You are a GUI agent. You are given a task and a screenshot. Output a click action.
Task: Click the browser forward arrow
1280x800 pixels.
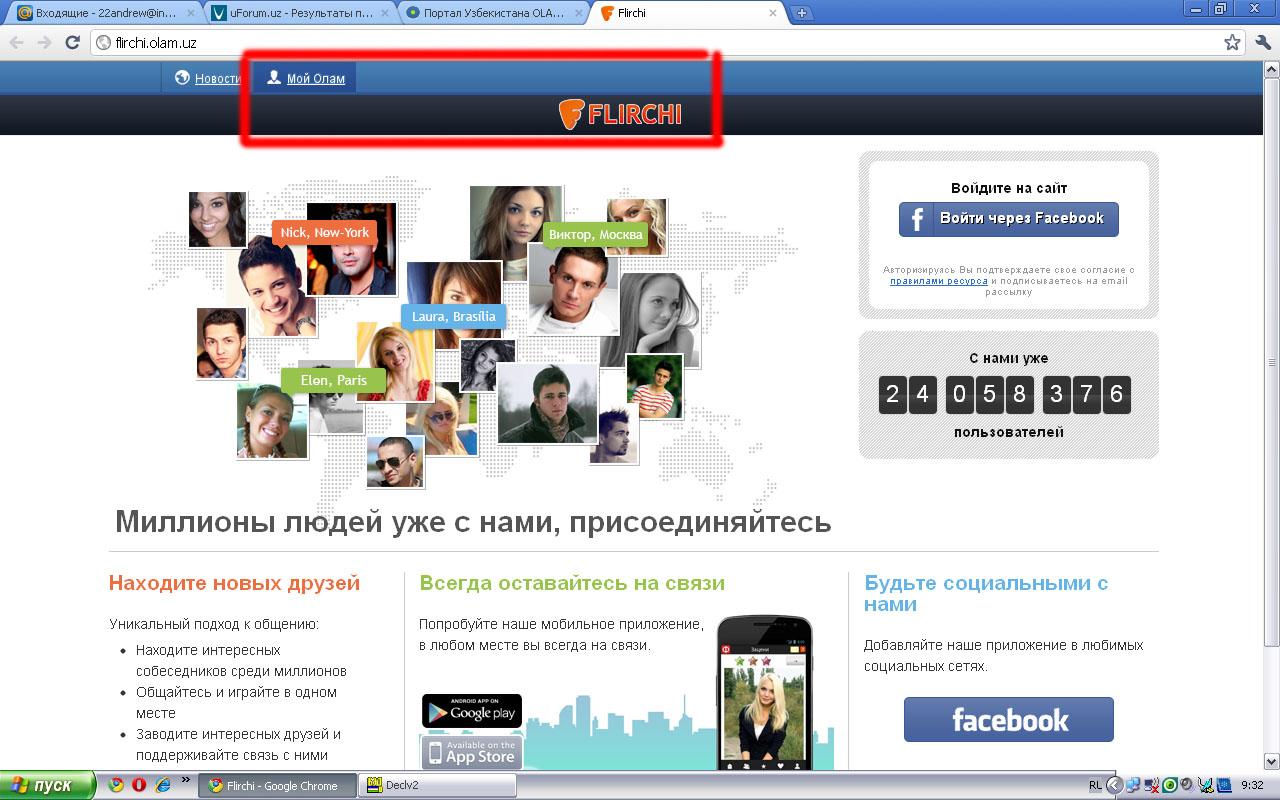tap(44, 43)
